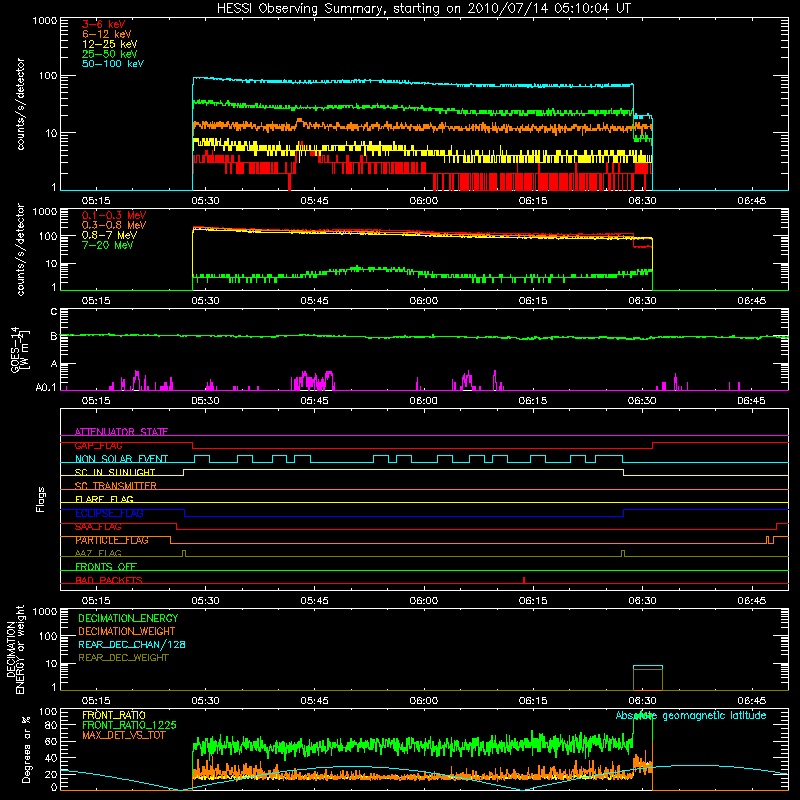This screenshot has height=800, width=800.
Task: Click the 05:30 tick label under the flags panel
Action: 205,601
